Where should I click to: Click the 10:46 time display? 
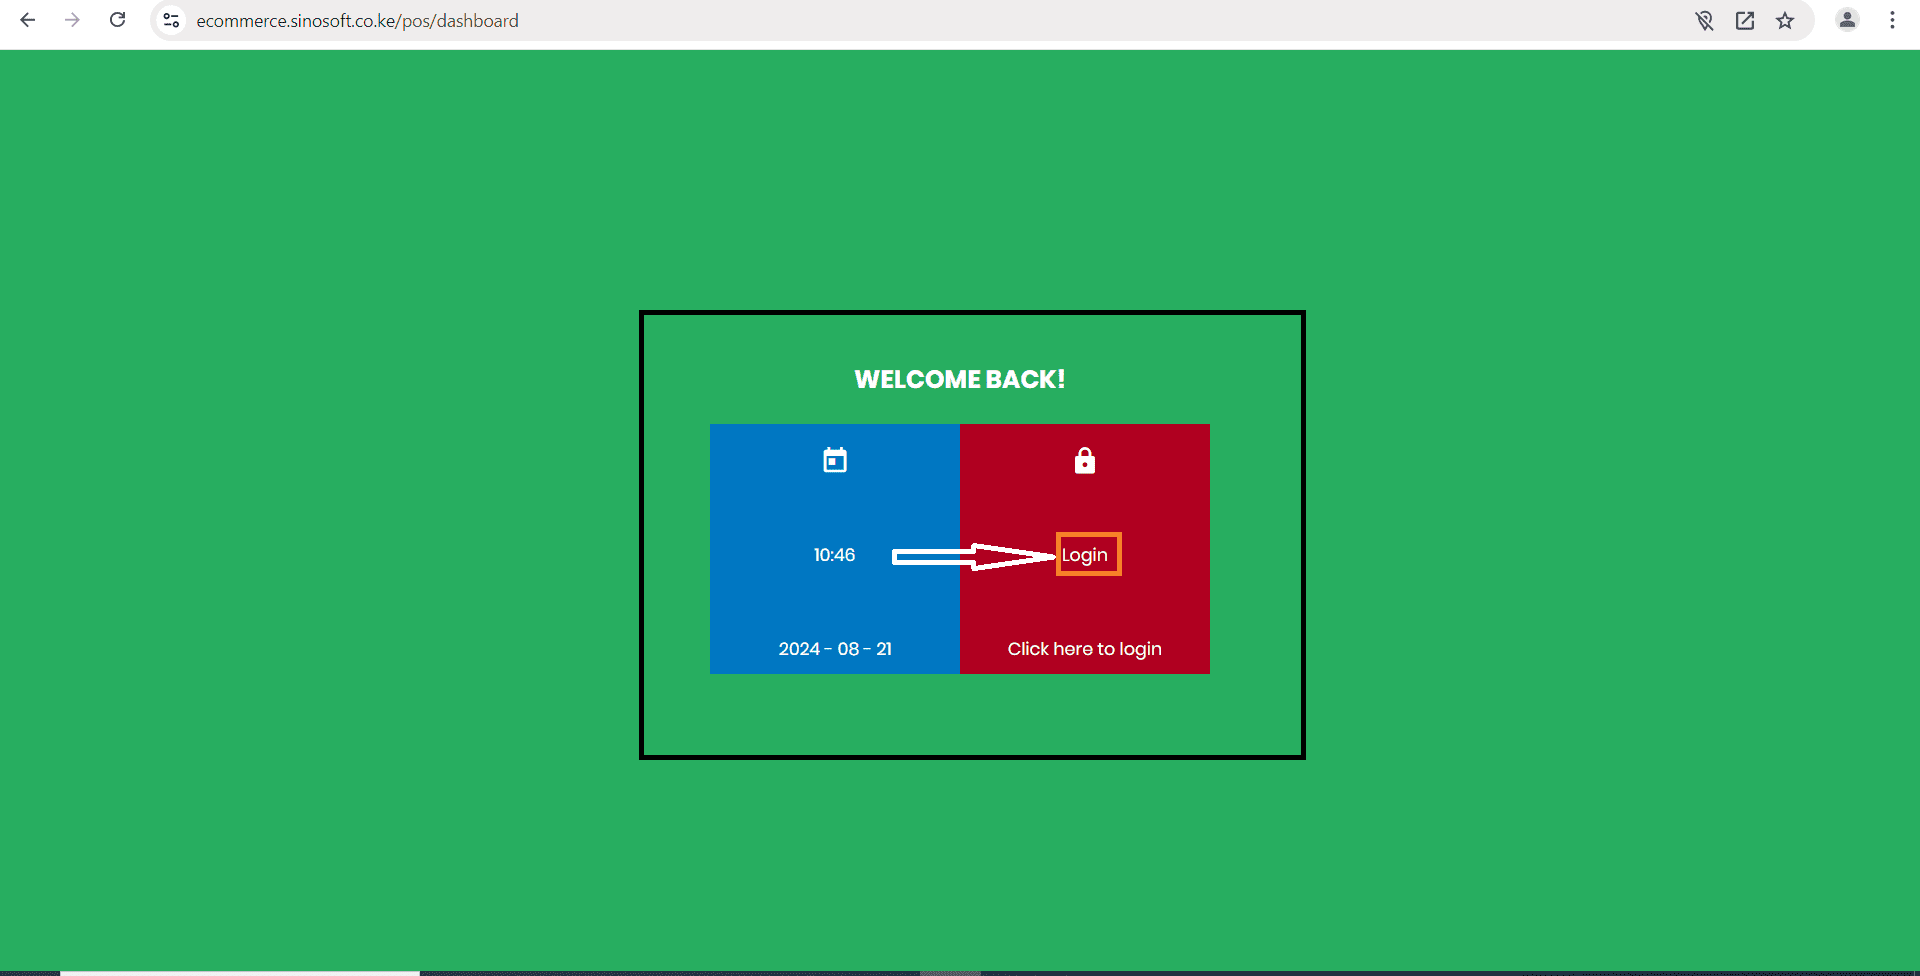(x=834, y=554)
